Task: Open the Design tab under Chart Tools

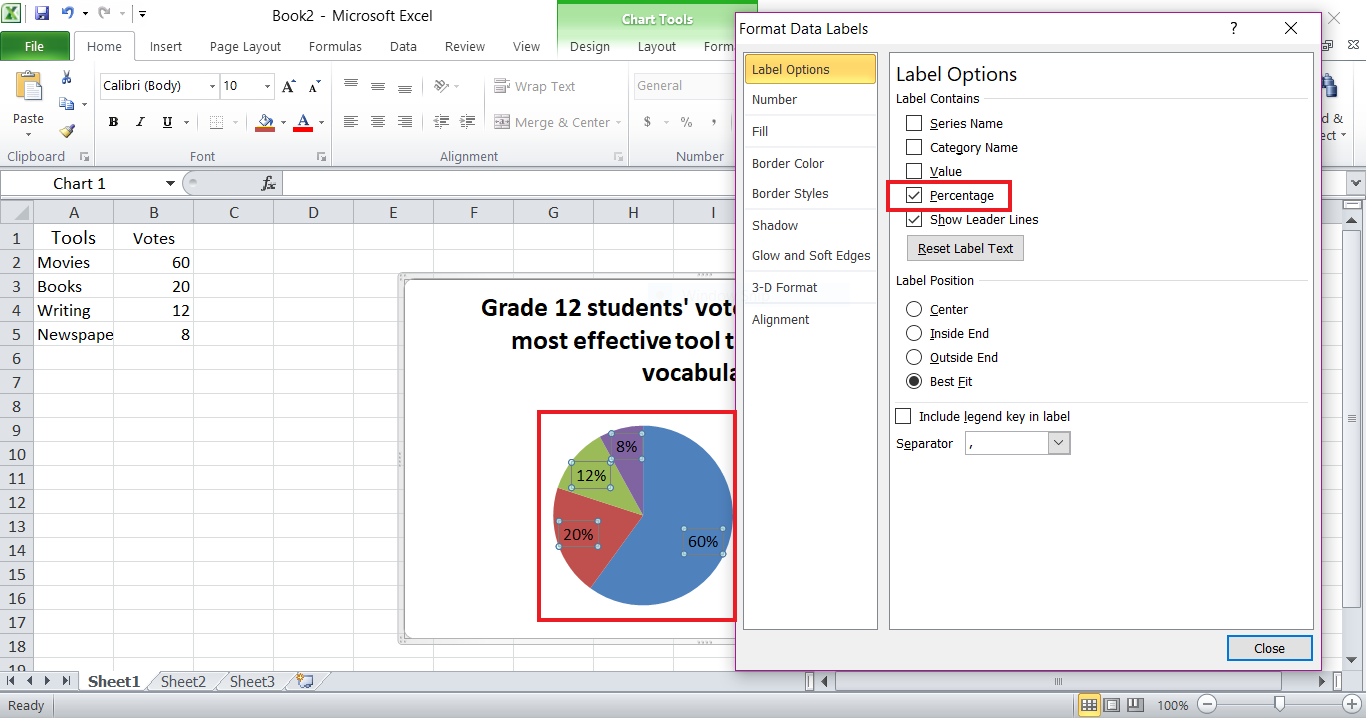Action: [x=589, y=46]
